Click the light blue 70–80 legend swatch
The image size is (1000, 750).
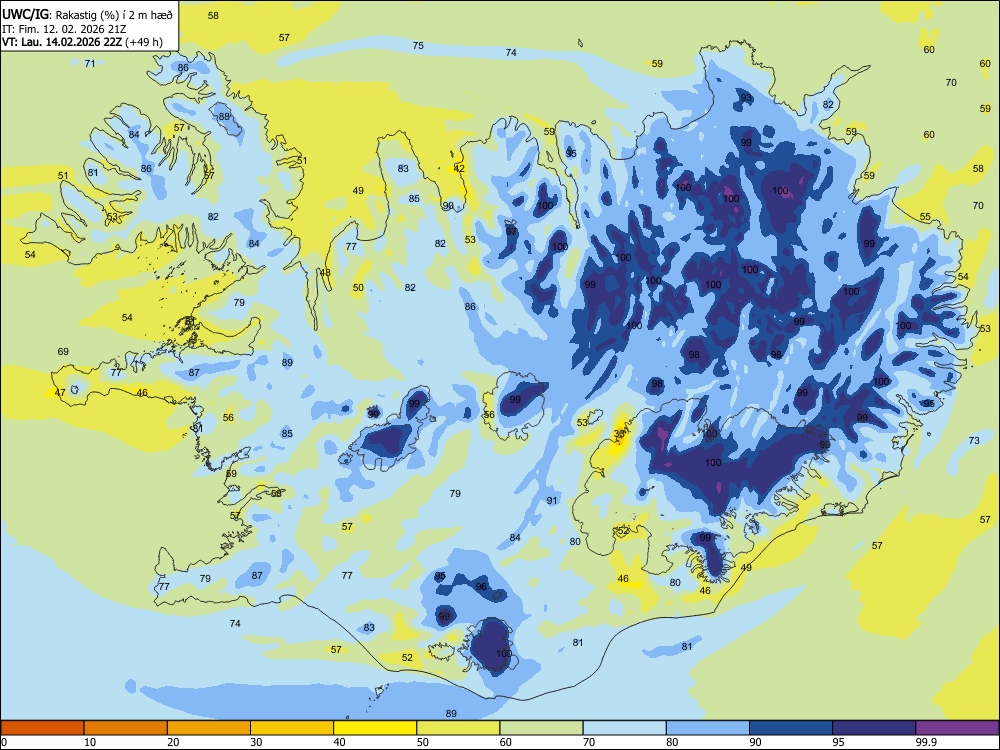coord(624,728)
